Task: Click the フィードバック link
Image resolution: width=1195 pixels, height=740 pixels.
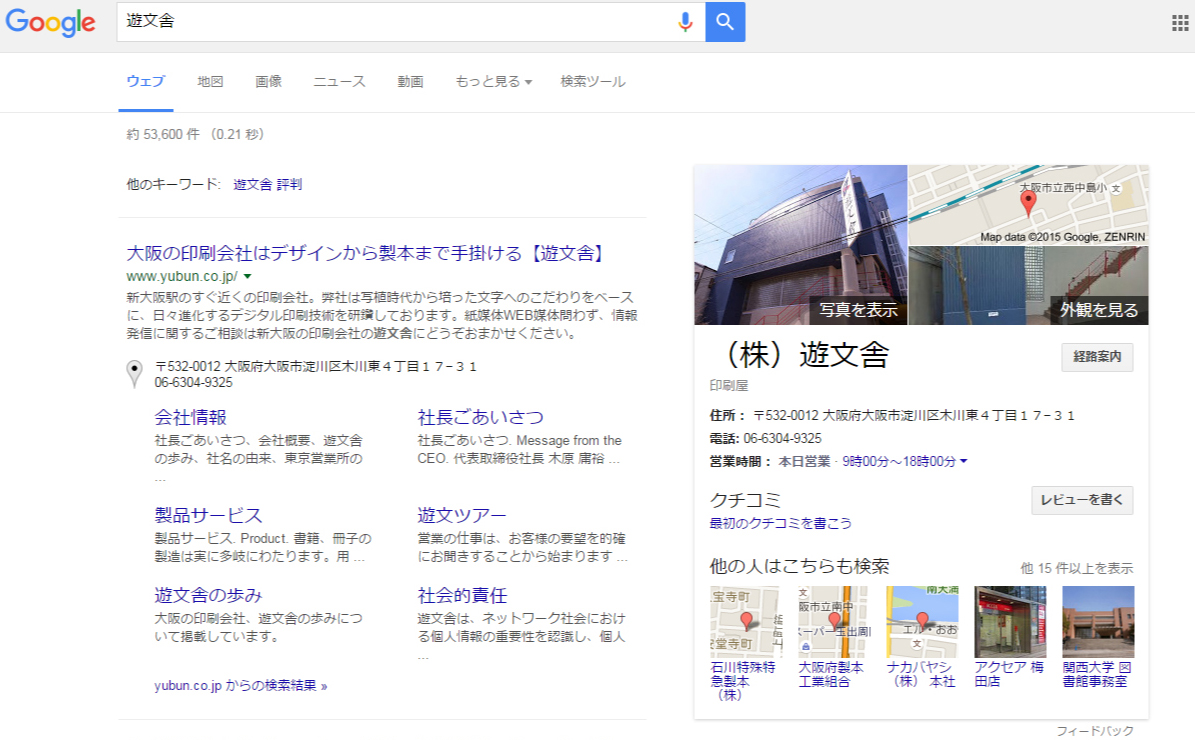Action: coord(1095,731)
